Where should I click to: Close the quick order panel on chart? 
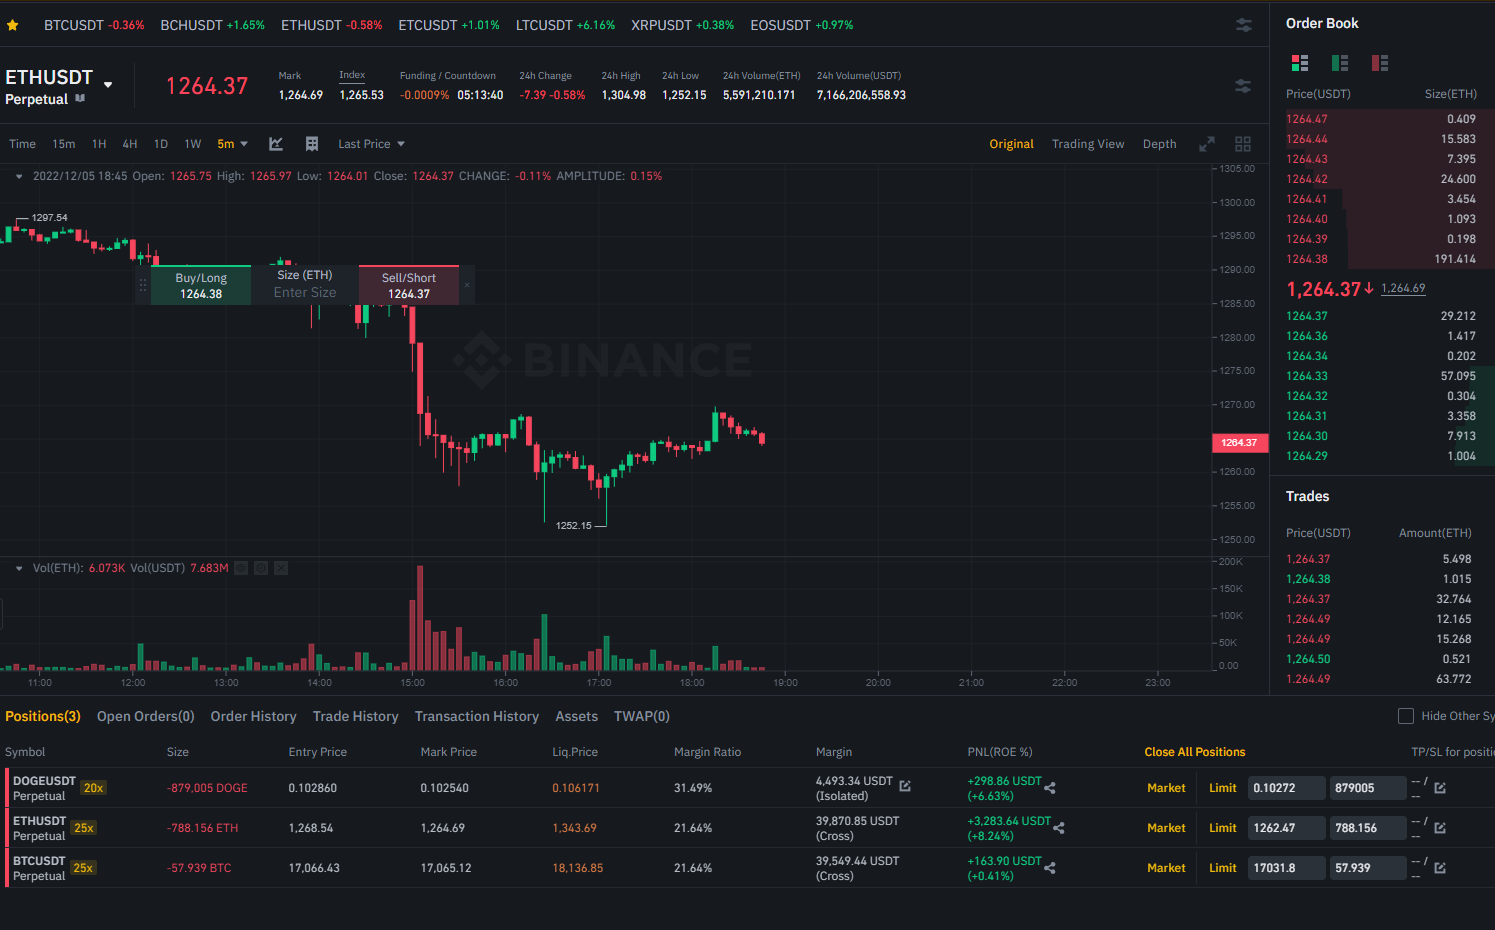click(467, 285)
